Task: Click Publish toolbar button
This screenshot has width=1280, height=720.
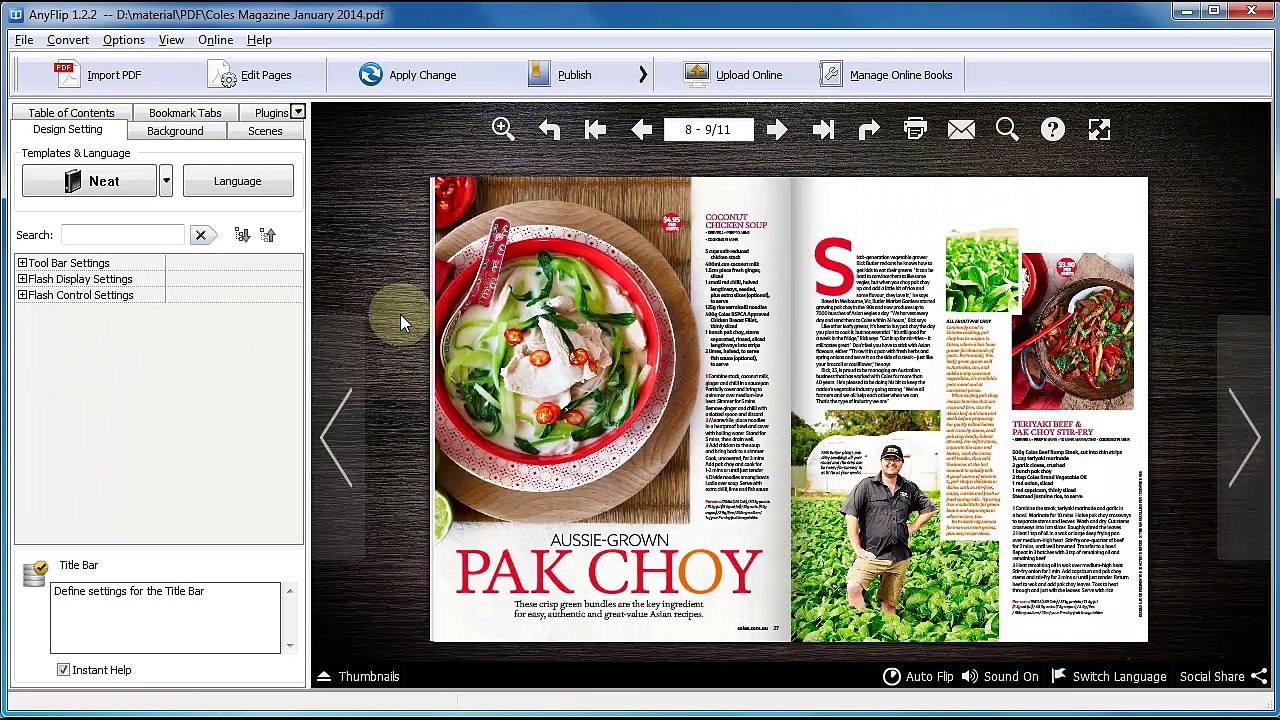Action: [560, 75]
